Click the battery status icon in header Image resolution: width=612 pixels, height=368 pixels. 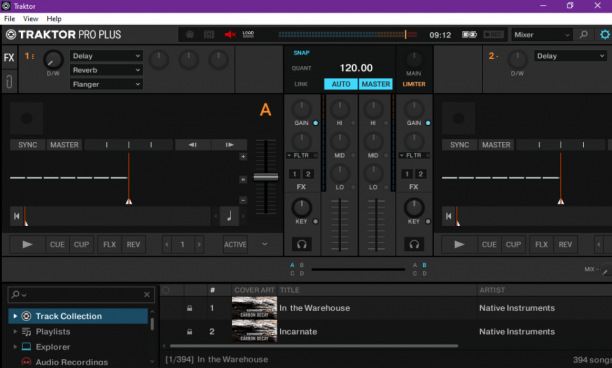(470, 35)
